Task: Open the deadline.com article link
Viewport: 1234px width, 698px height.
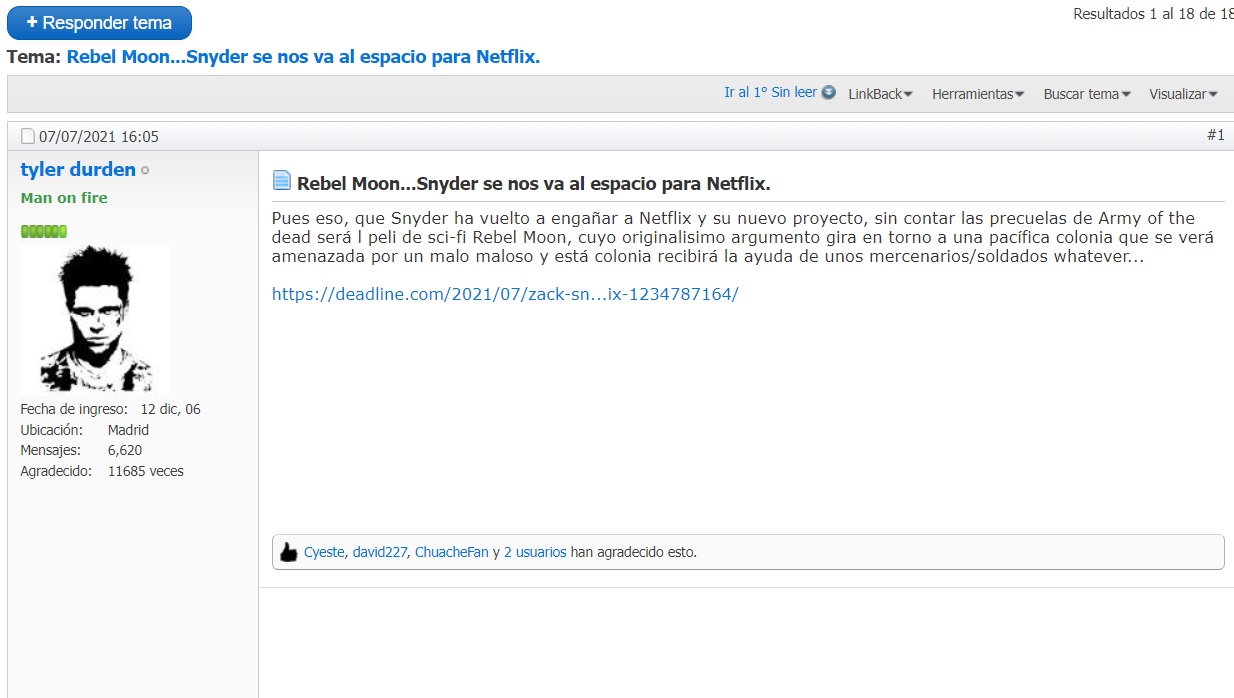Action: (505, 294)
